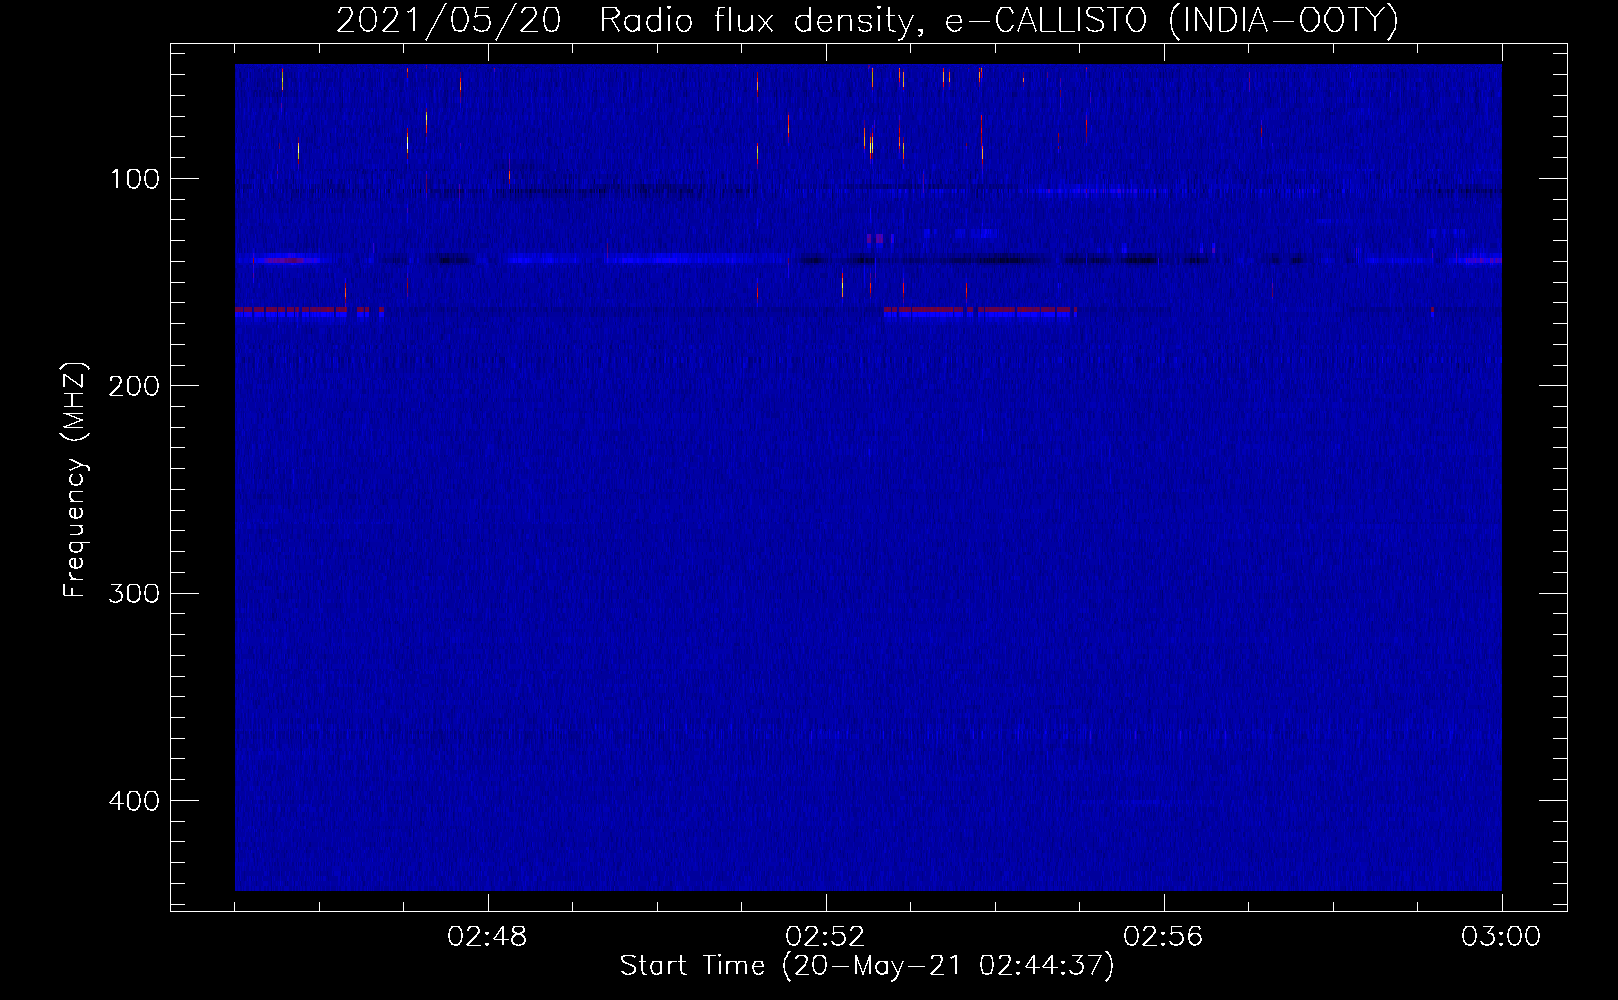The height and width of the screenshot is (1000, 1618).
Task: Click the 02:52 time tick label
Action: tap(825, 937)
